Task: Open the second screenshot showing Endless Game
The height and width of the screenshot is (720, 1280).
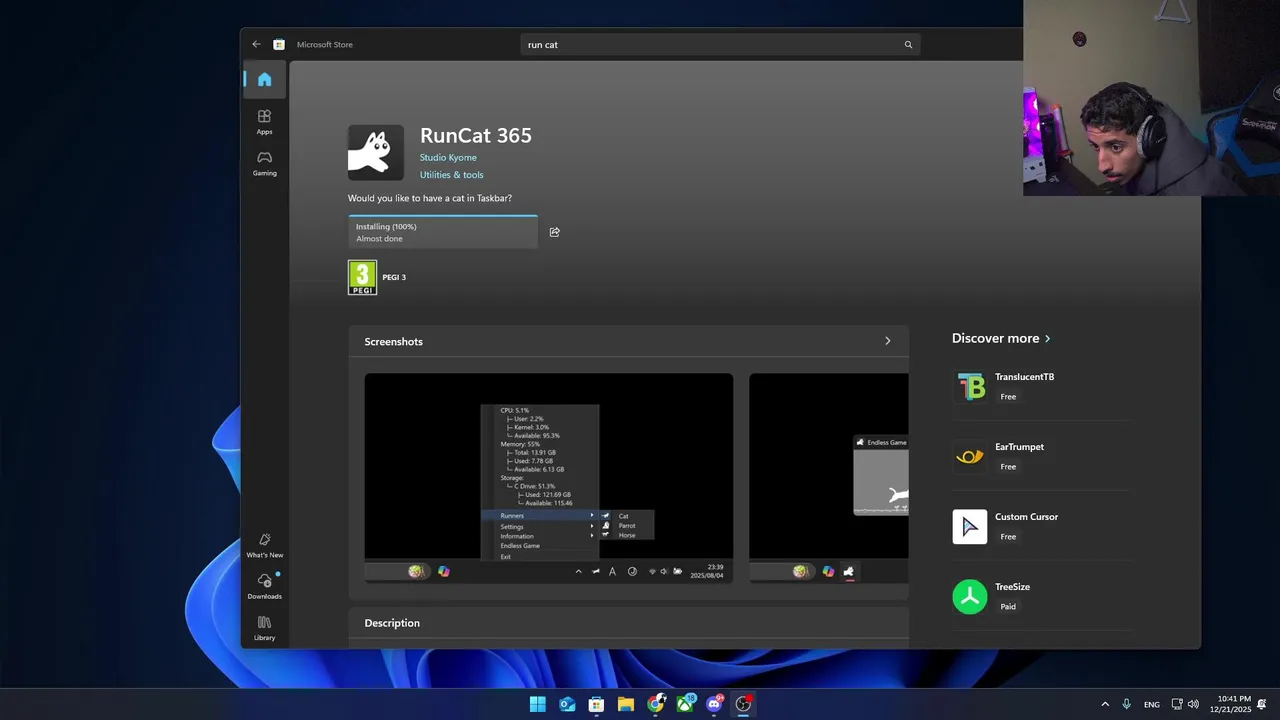Action: 829,478
